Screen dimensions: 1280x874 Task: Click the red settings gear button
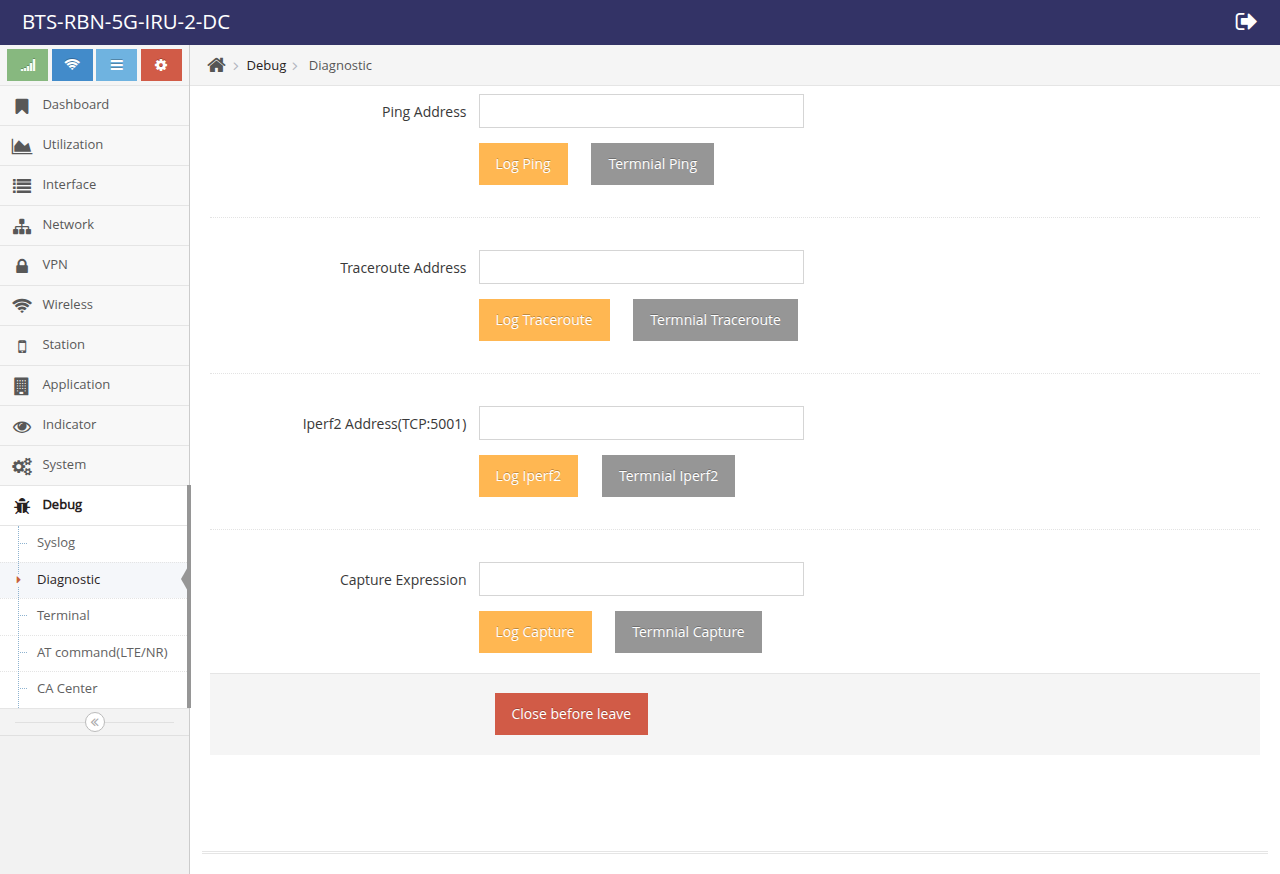(x=161, y=65)
